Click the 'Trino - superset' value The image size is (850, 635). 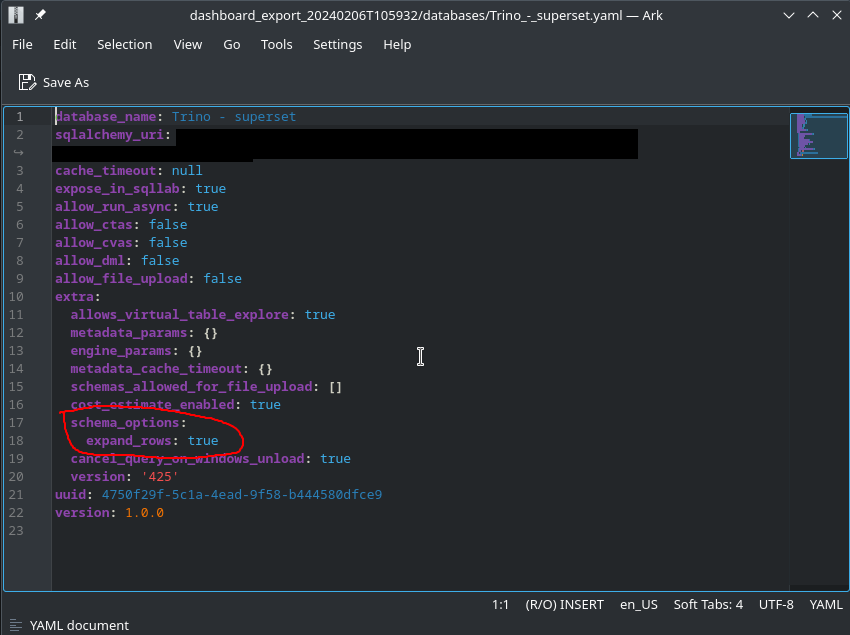coord(234,117)
